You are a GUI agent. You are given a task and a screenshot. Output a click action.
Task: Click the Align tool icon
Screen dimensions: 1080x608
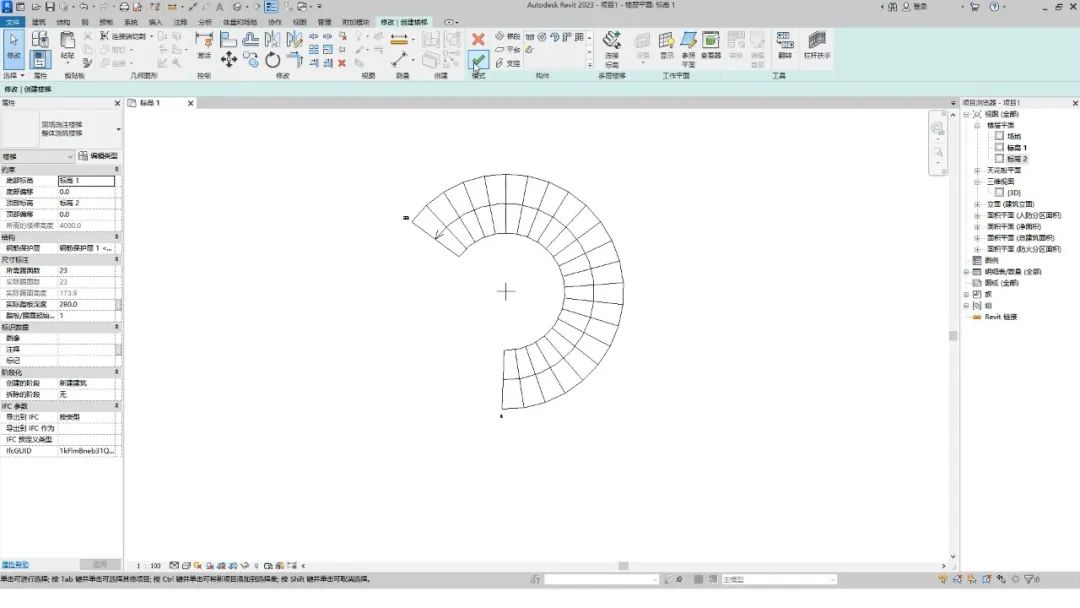(228, 40)
